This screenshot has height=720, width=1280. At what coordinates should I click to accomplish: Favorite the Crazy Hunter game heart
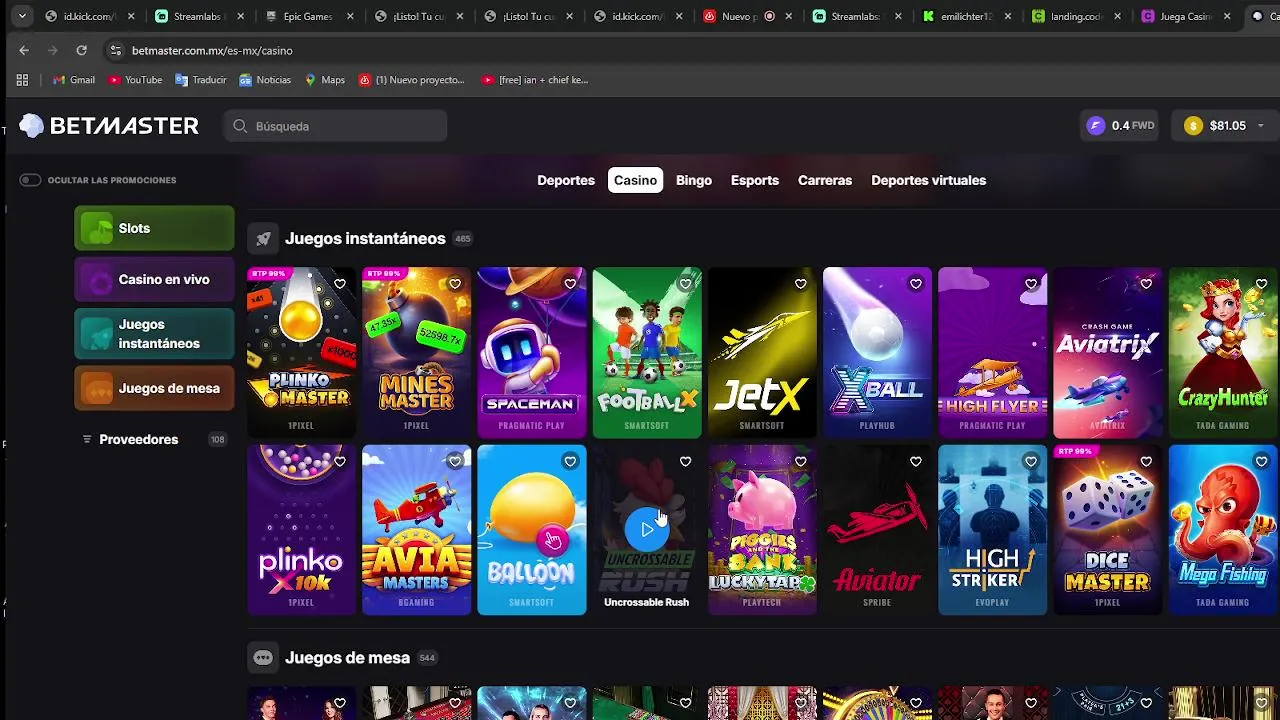point(1261,284)
